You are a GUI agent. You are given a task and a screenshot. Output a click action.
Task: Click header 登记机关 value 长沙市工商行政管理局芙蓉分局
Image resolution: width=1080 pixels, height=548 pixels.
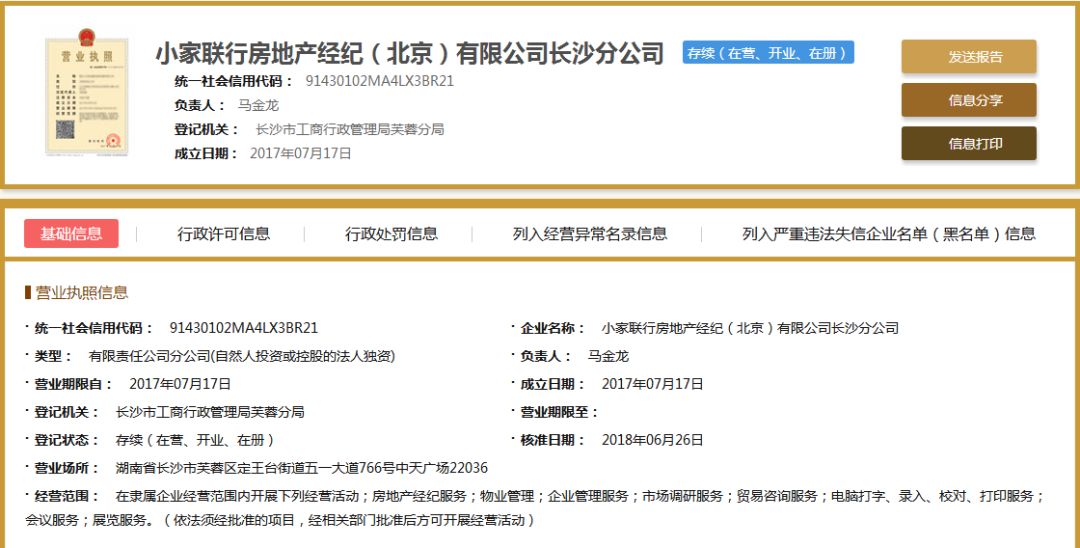350,129
